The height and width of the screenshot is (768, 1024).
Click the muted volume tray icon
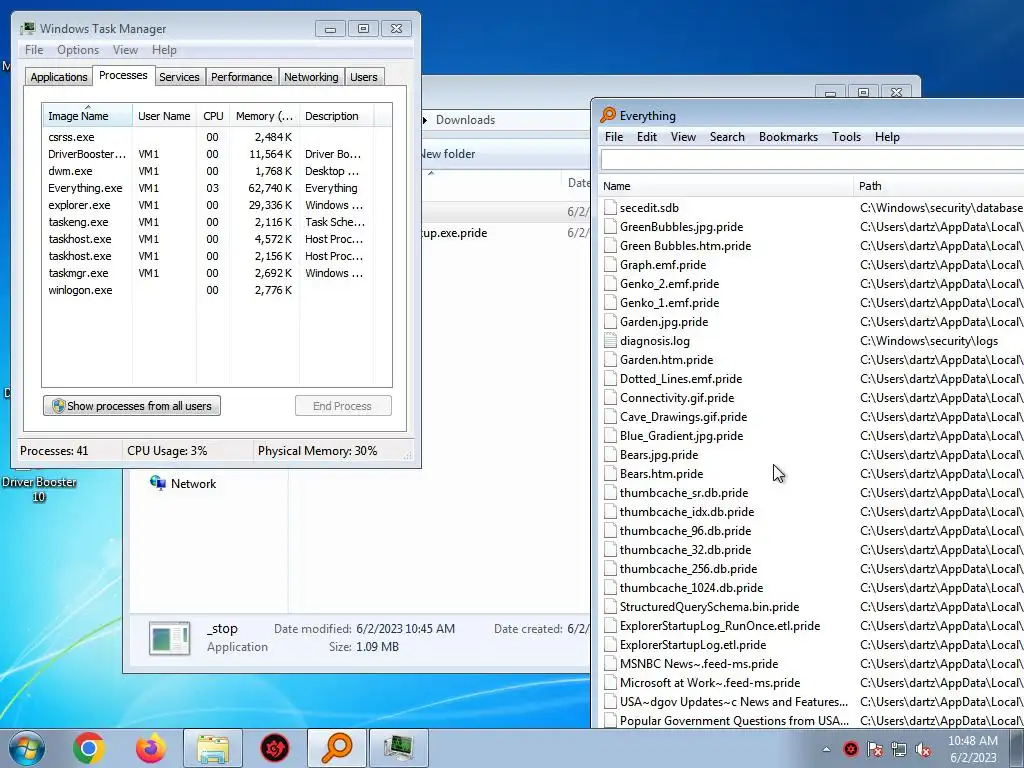click(x=923, y=749)
